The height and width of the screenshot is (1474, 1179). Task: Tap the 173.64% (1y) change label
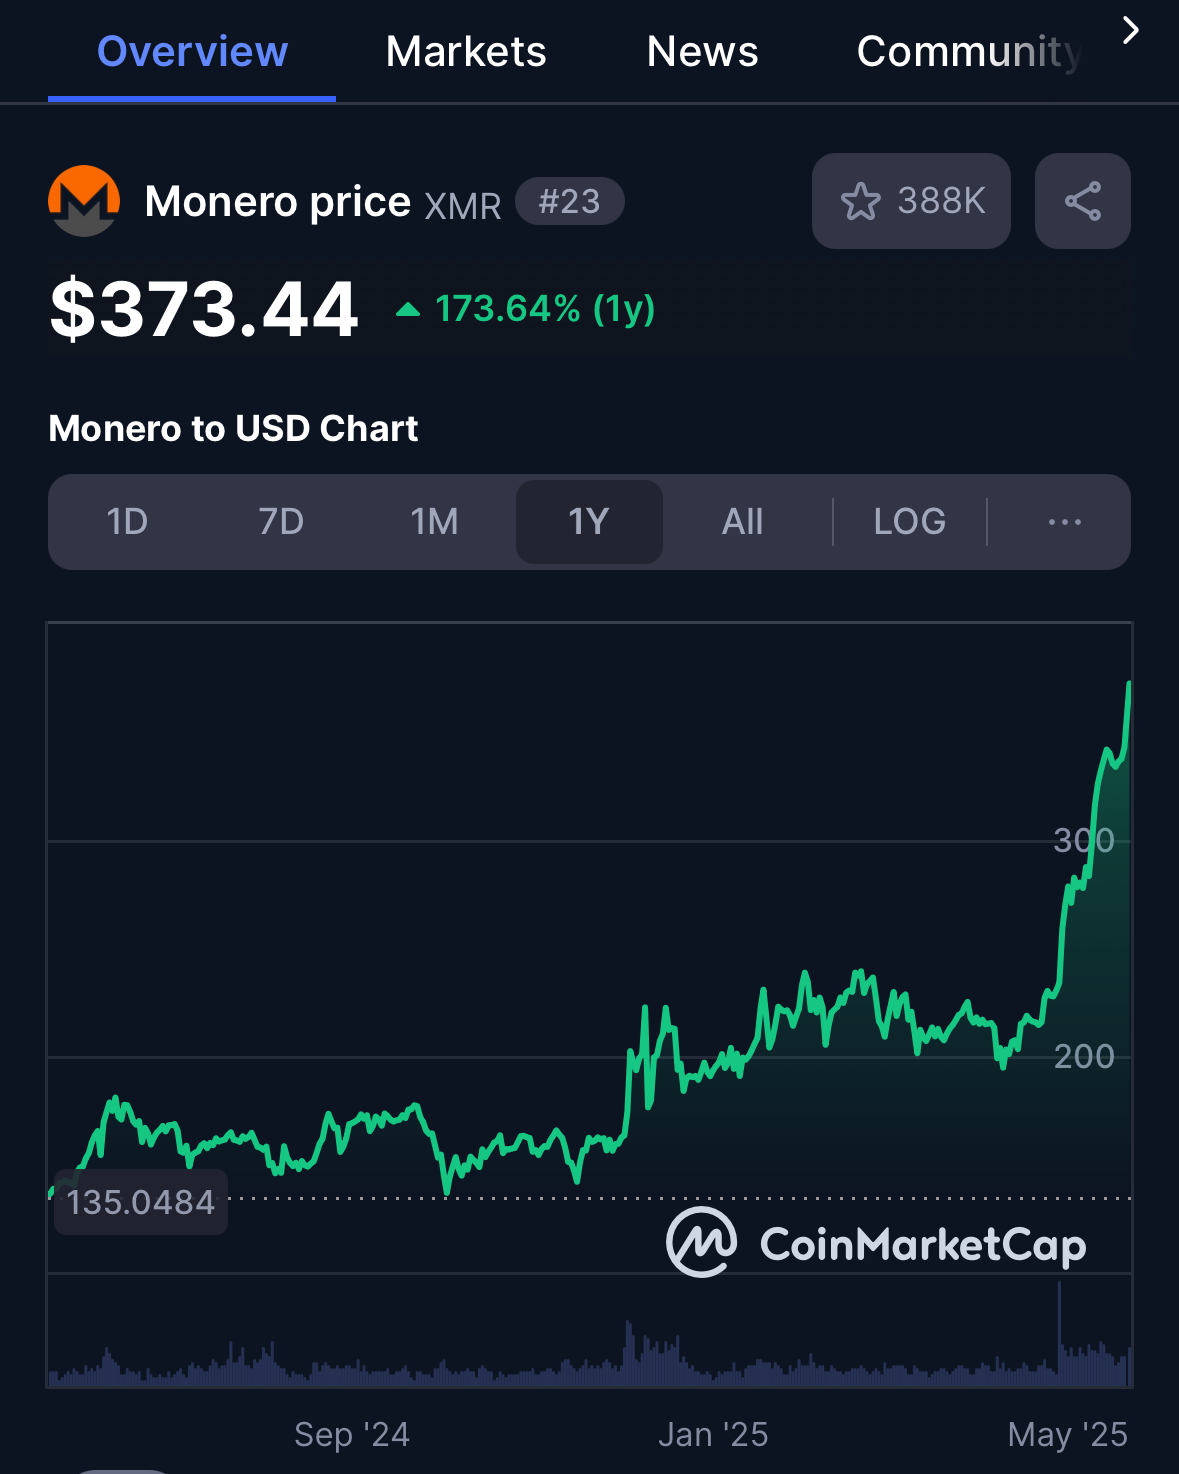click(545, 309)
